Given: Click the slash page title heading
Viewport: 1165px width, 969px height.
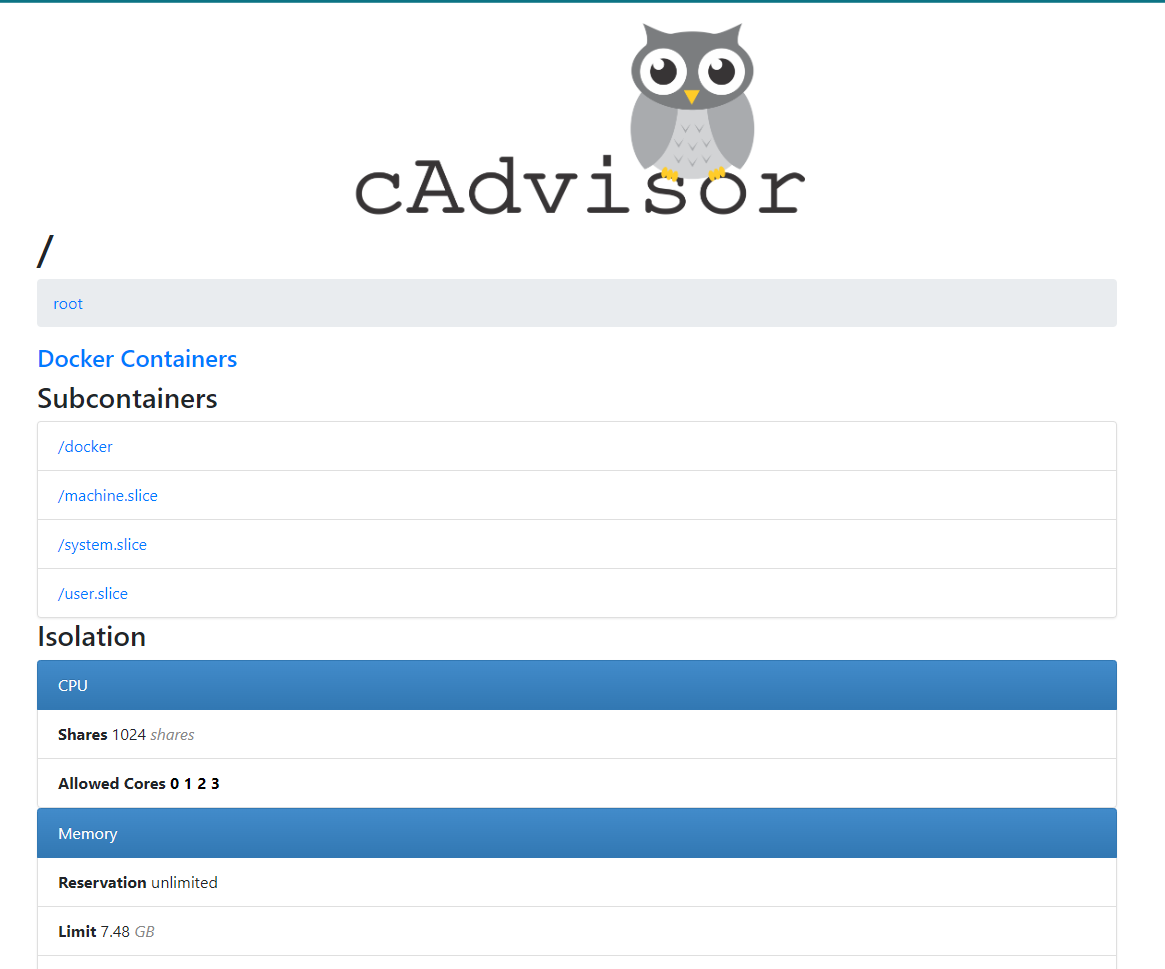Looking at the screenshot, I should (x=45, y=251).
